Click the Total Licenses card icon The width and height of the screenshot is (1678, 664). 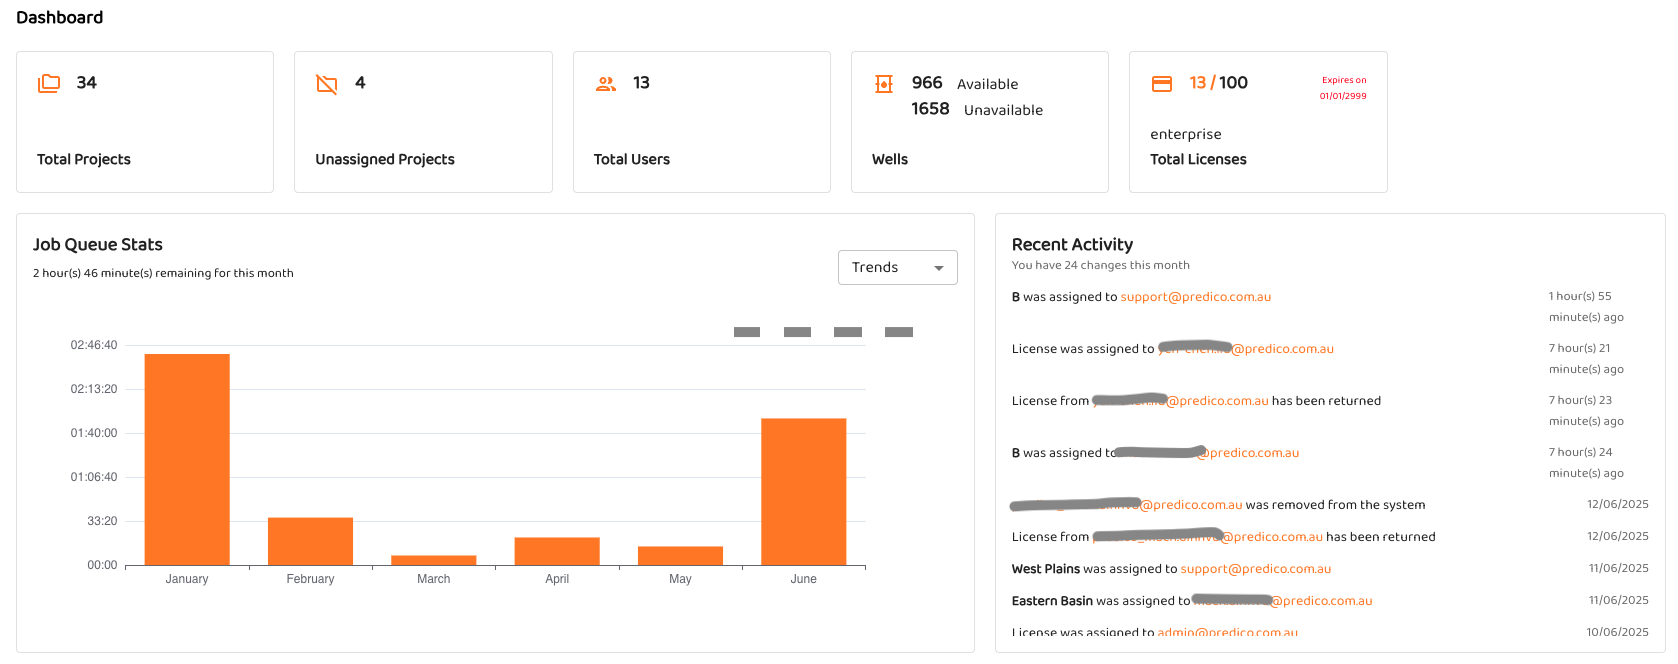[1162, 84]
